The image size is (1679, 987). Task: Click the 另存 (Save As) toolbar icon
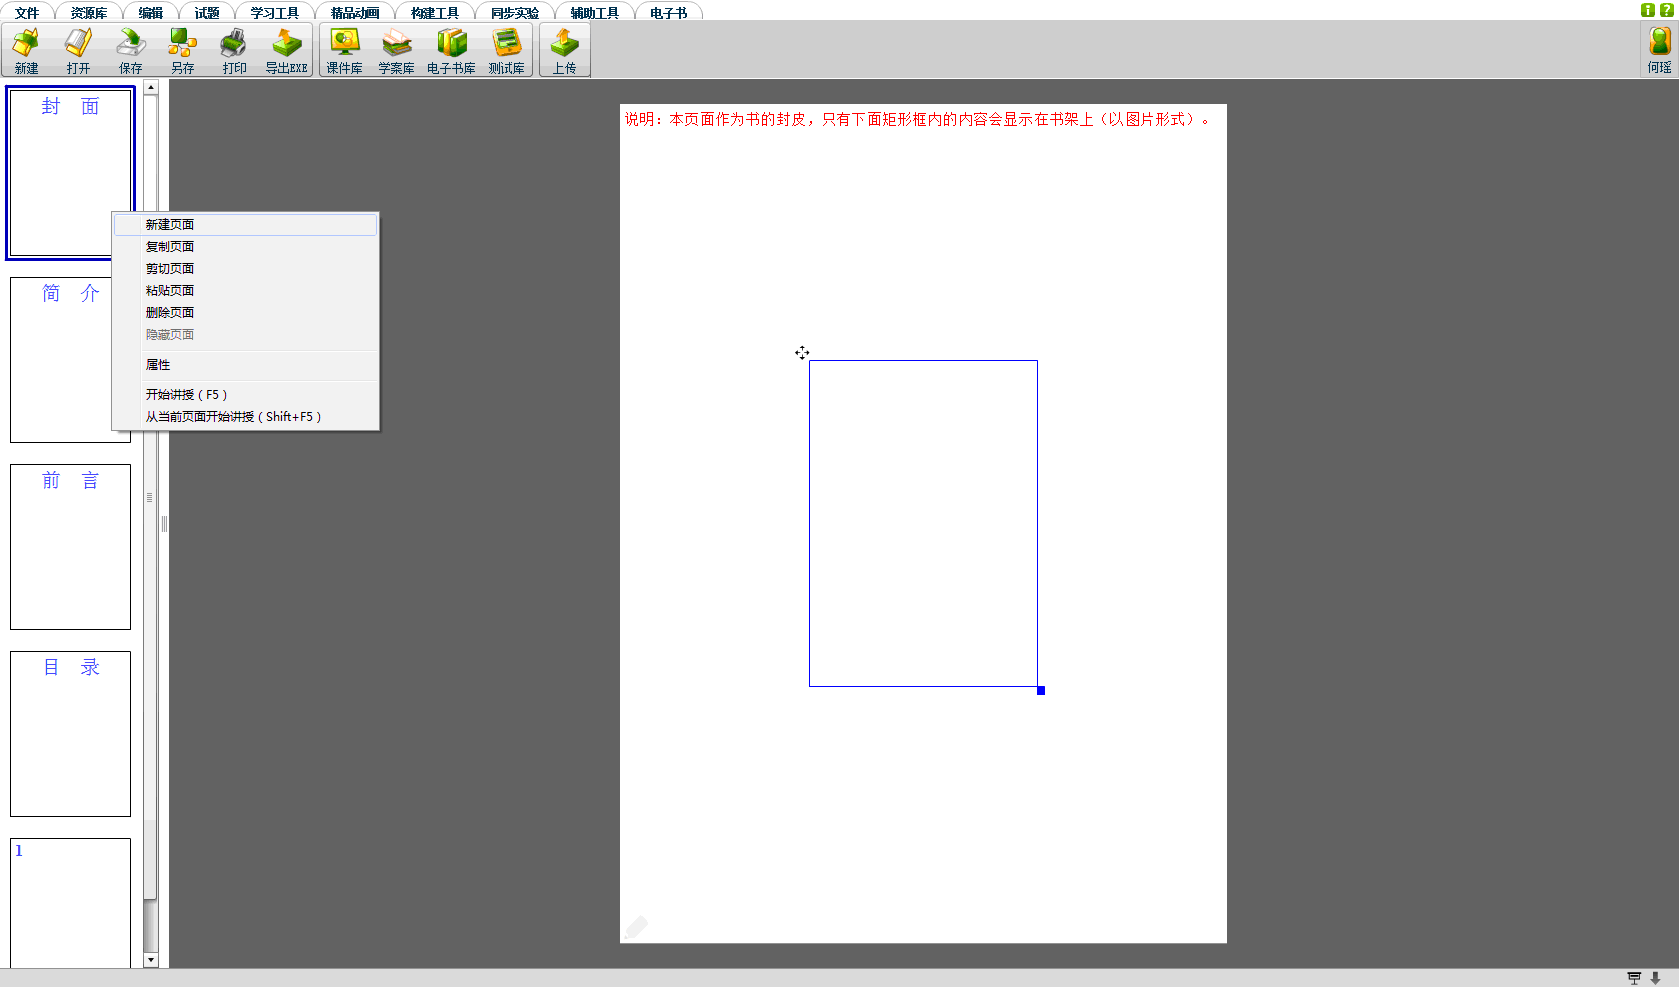click(183, 50)
